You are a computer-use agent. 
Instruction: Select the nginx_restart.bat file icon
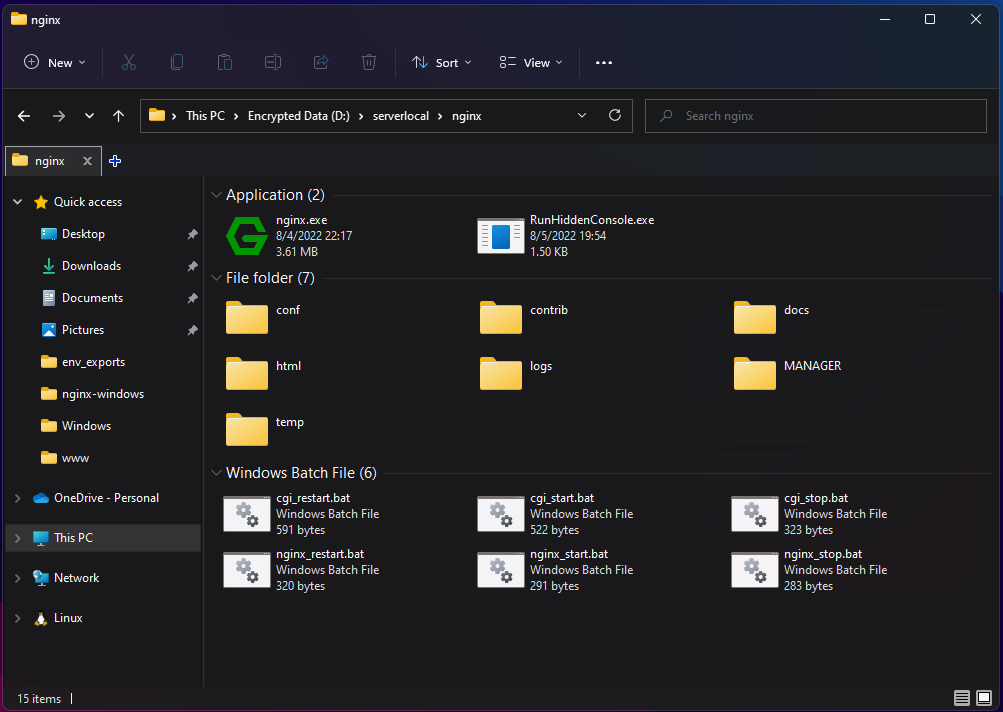point(247,569)
